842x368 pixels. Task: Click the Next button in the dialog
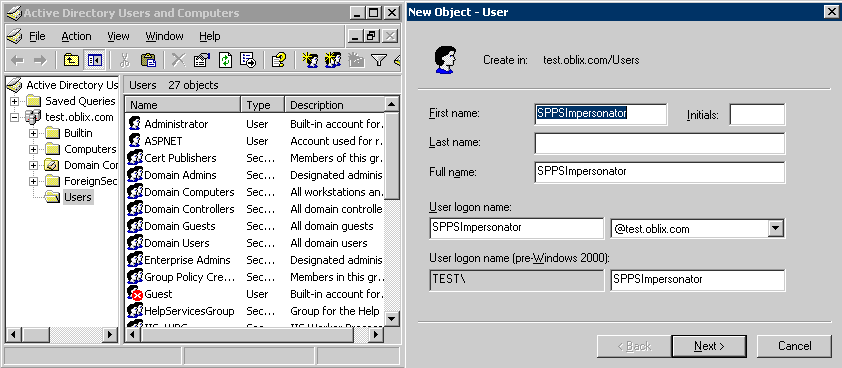(709, 346)
